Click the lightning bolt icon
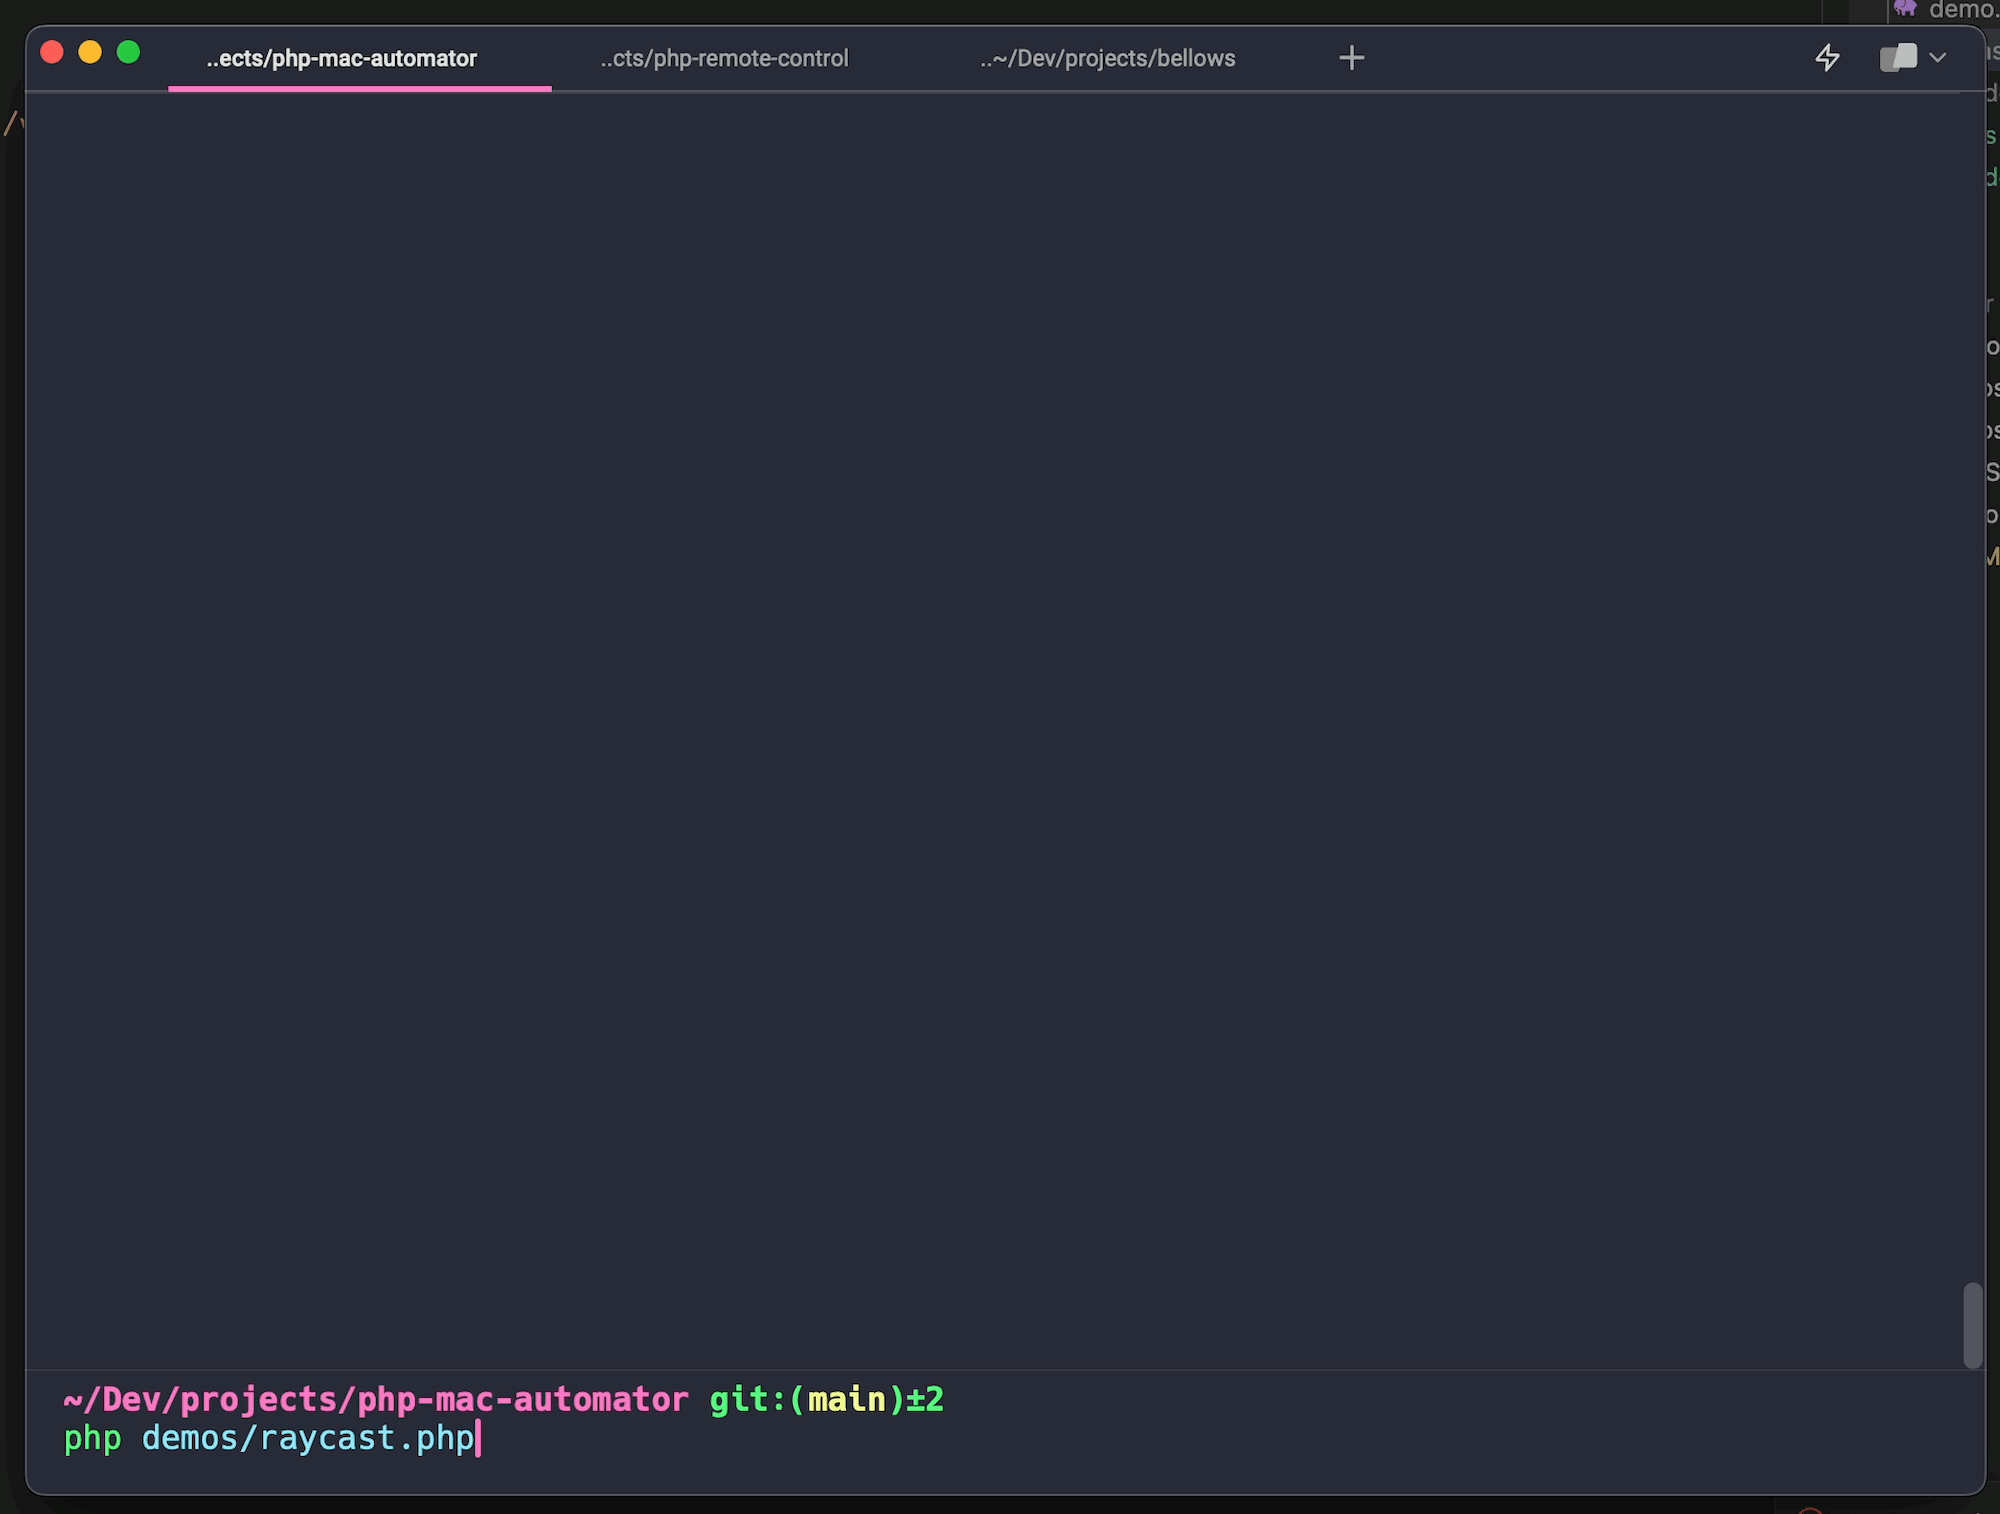Image resolution: width=2000 pixels, height=1514 pixels. (x=1827, y=58)
